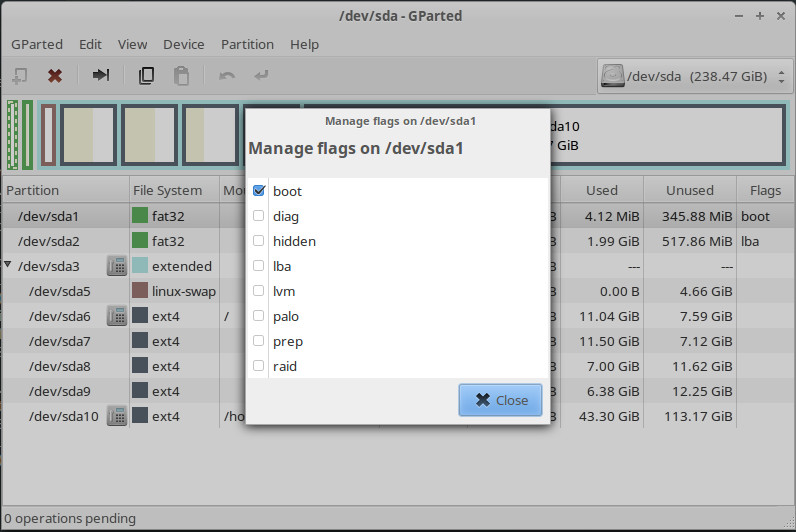This screenshot has height=532, width=796.
Task: Click the 517.86 MiB unused value
Action: 697,241
